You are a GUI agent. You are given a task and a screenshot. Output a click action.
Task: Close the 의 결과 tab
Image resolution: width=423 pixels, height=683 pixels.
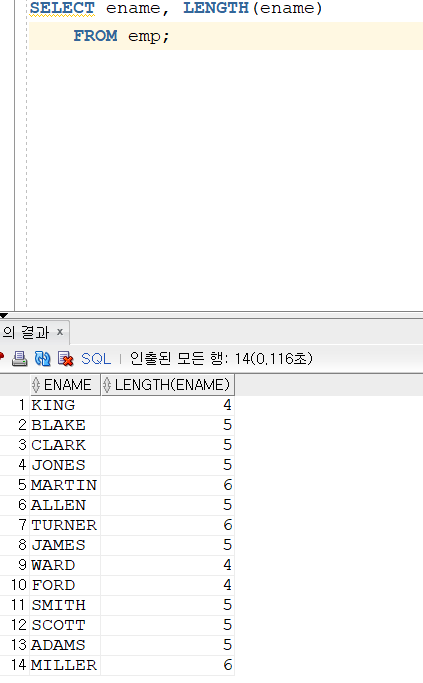[60, 332]
